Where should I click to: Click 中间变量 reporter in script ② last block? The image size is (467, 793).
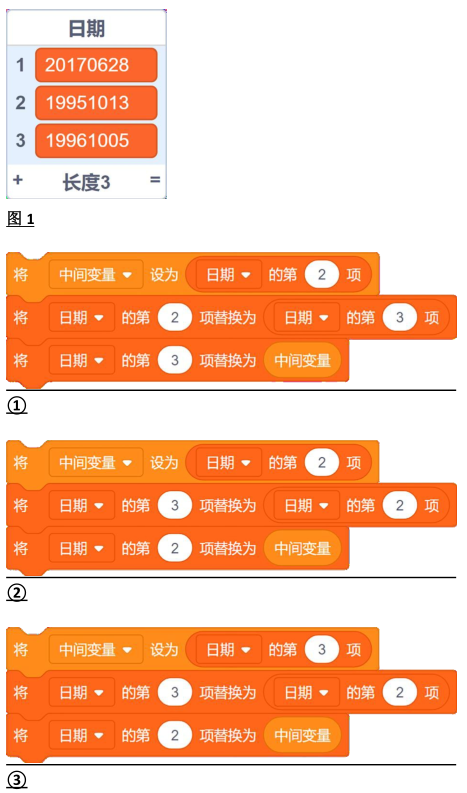pos(302,548)
